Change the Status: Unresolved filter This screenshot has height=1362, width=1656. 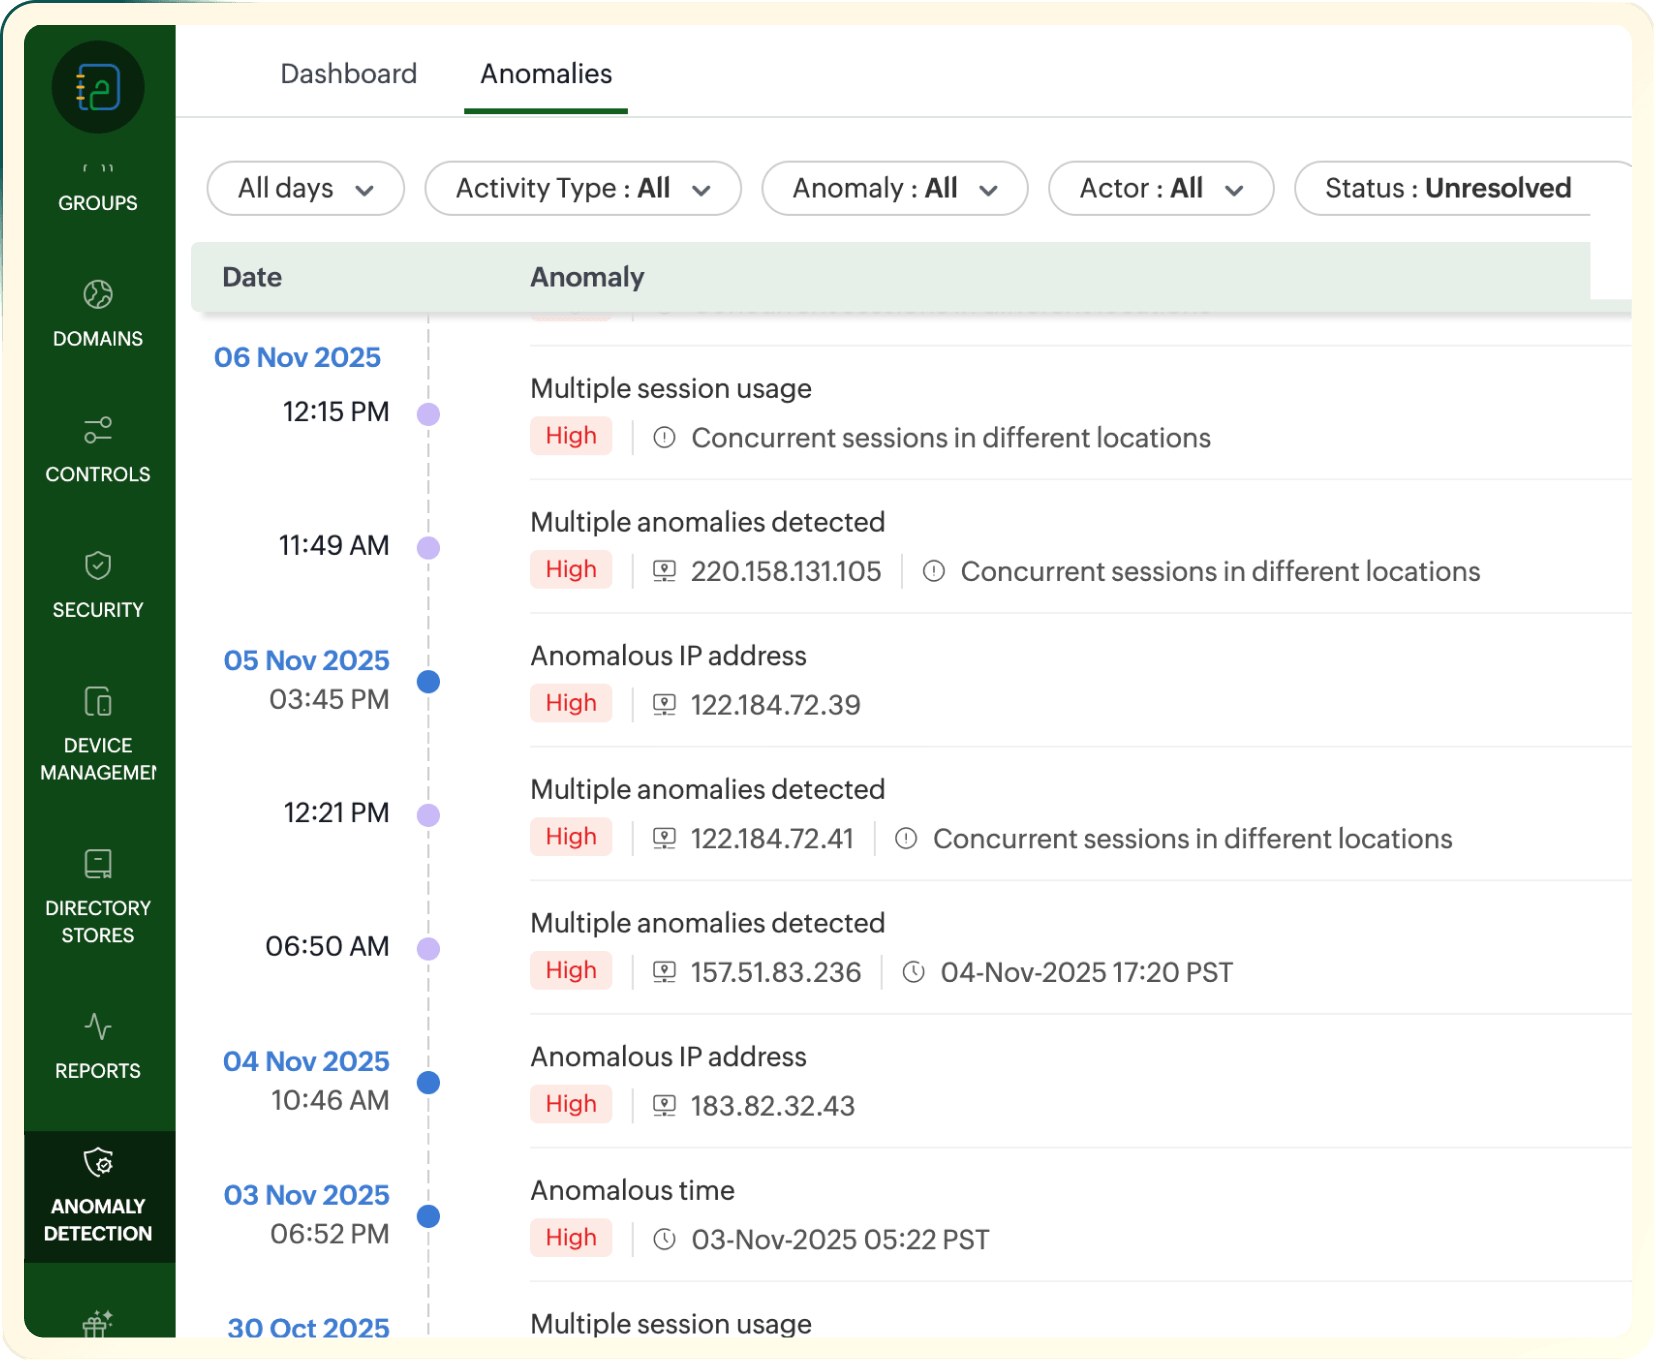pyautogui.click(x=1448, y=188)
